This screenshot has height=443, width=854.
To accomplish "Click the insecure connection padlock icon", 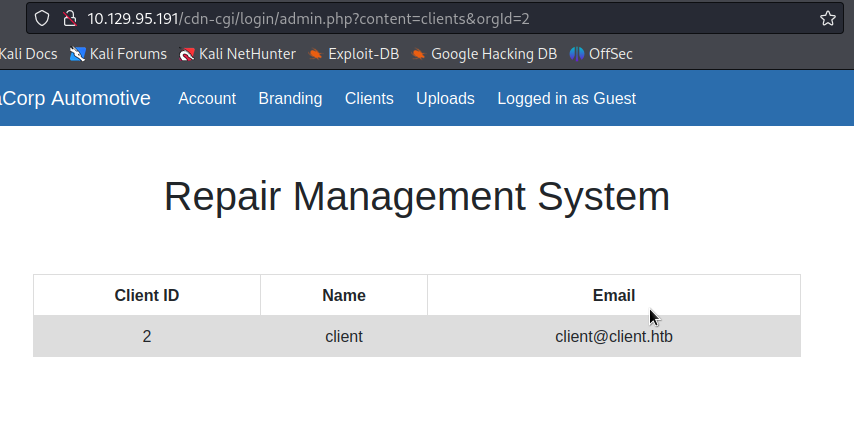I will (69, 18).
